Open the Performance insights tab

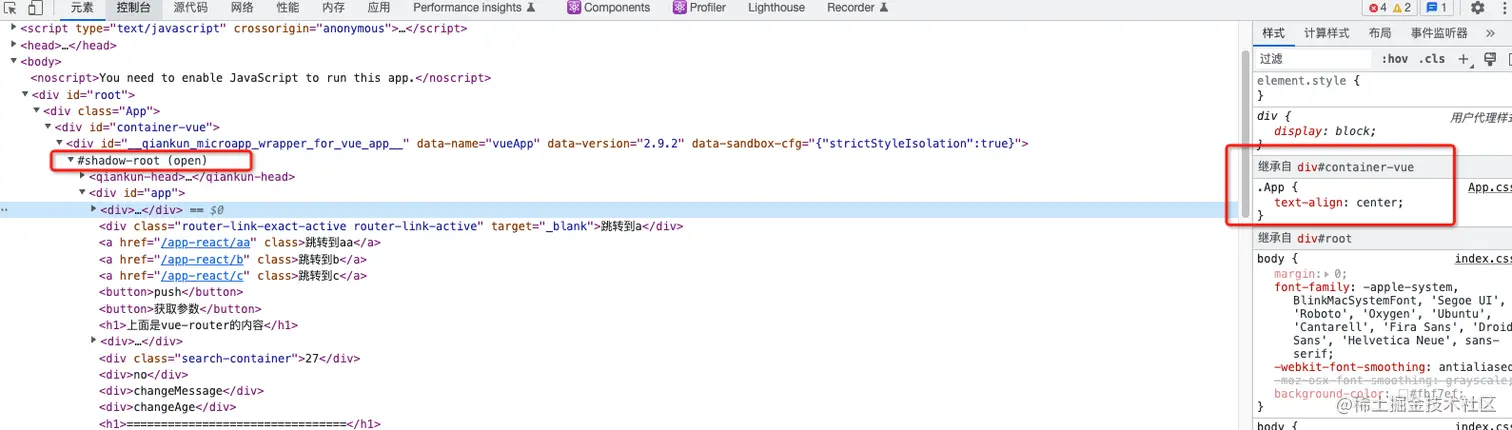pos(475,8)
